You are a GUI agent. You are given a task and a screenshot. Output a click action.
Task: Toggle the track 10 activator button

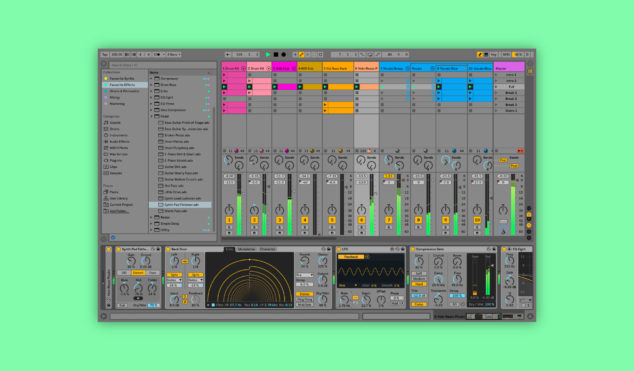tap(477, 220)
